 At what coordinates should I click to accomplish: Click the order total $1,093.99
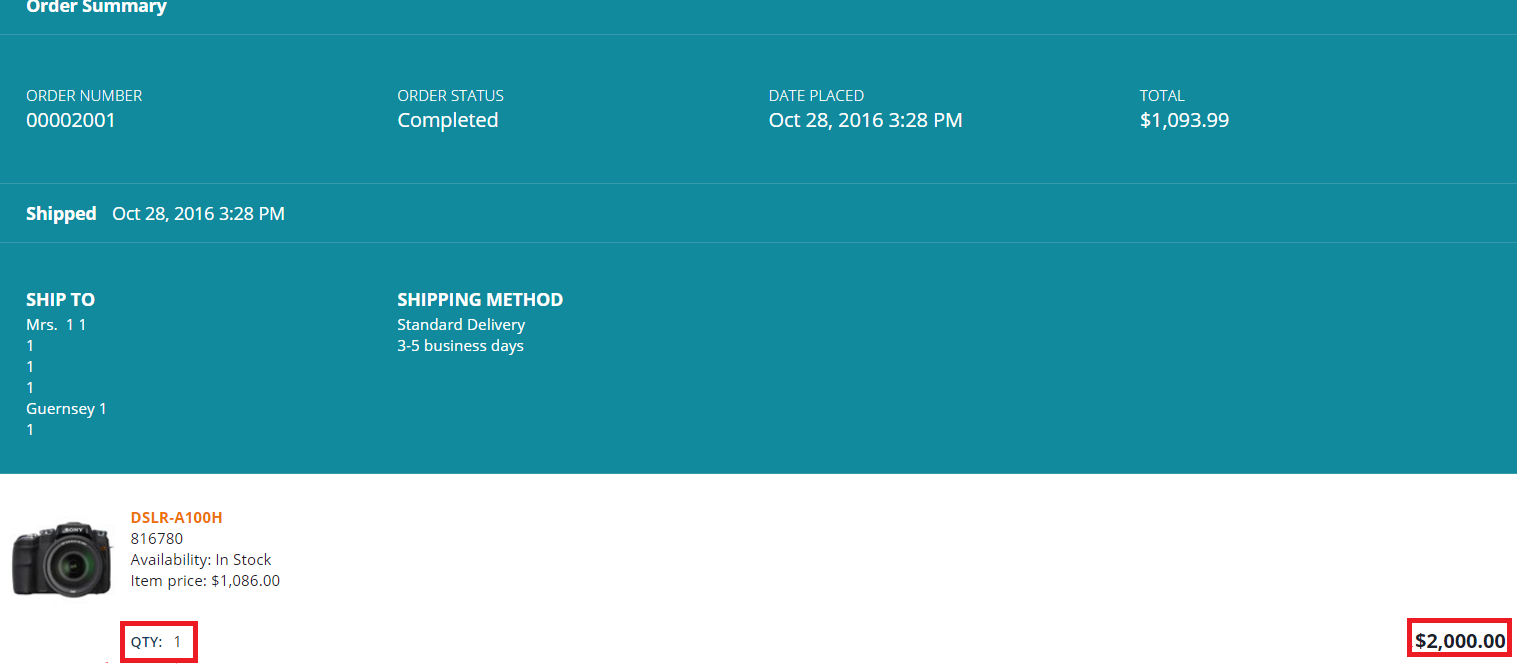coord(1184,120)
